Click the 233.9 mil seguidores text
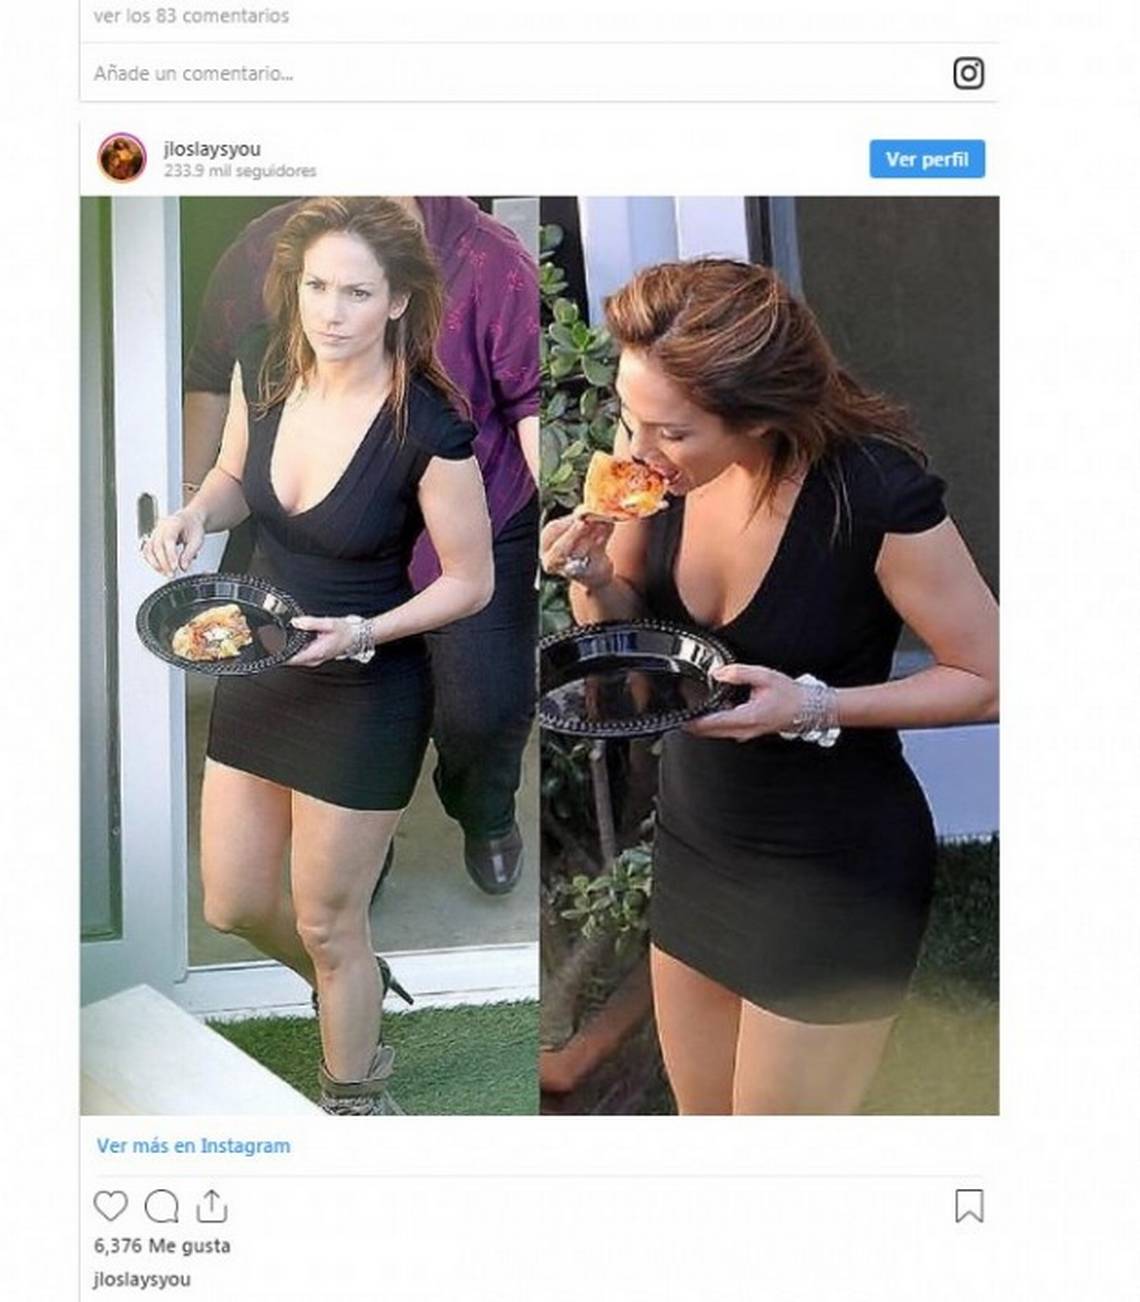This screenshot has width=1140, height=1302. 240,171
